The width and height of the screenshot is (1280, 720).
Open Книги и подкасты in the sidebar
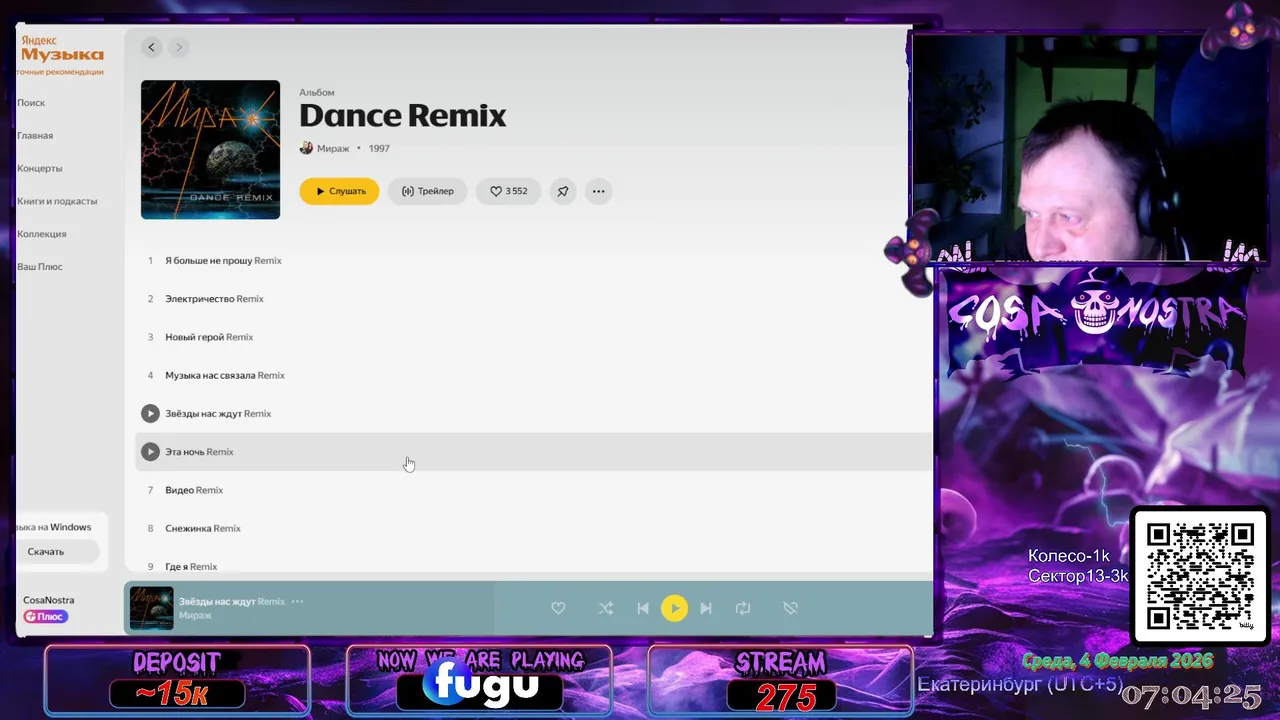click(x=57, y=201)
